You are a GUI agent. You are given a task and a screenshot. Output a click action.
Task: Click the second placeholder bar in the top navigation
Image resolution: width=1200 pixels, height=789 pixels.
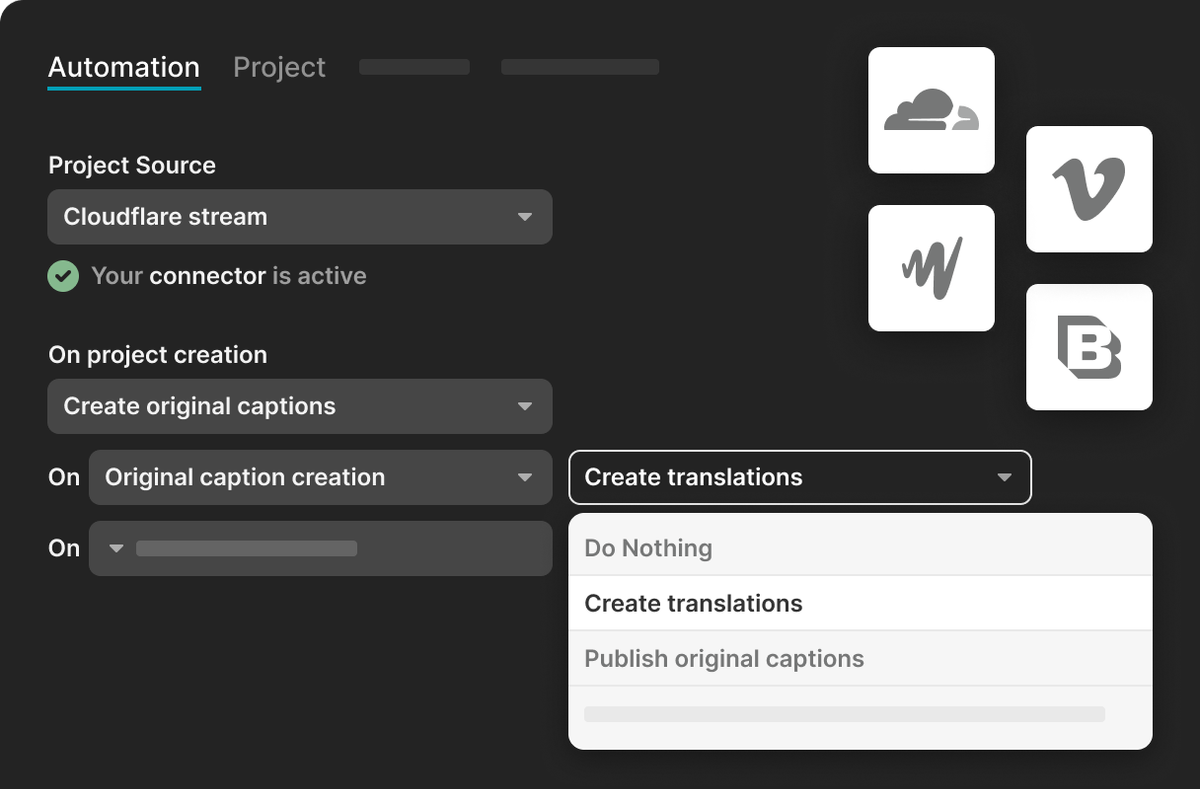tap(580, 67)
